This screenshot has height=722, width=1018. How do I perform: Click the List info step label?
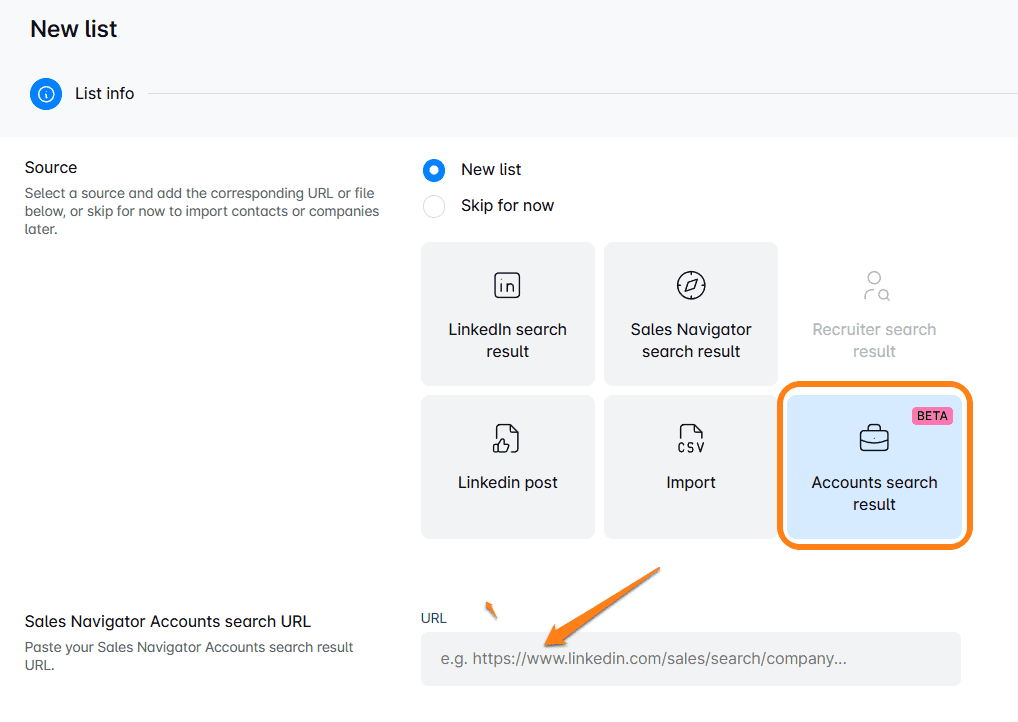pyautogui.click(x=104, y=93)
